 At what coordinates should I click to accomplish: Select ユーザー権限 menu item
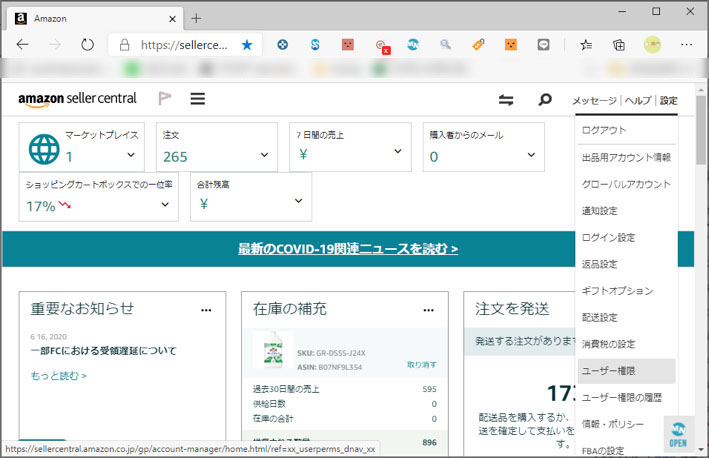pyautogui.click(x=626, y=371)
